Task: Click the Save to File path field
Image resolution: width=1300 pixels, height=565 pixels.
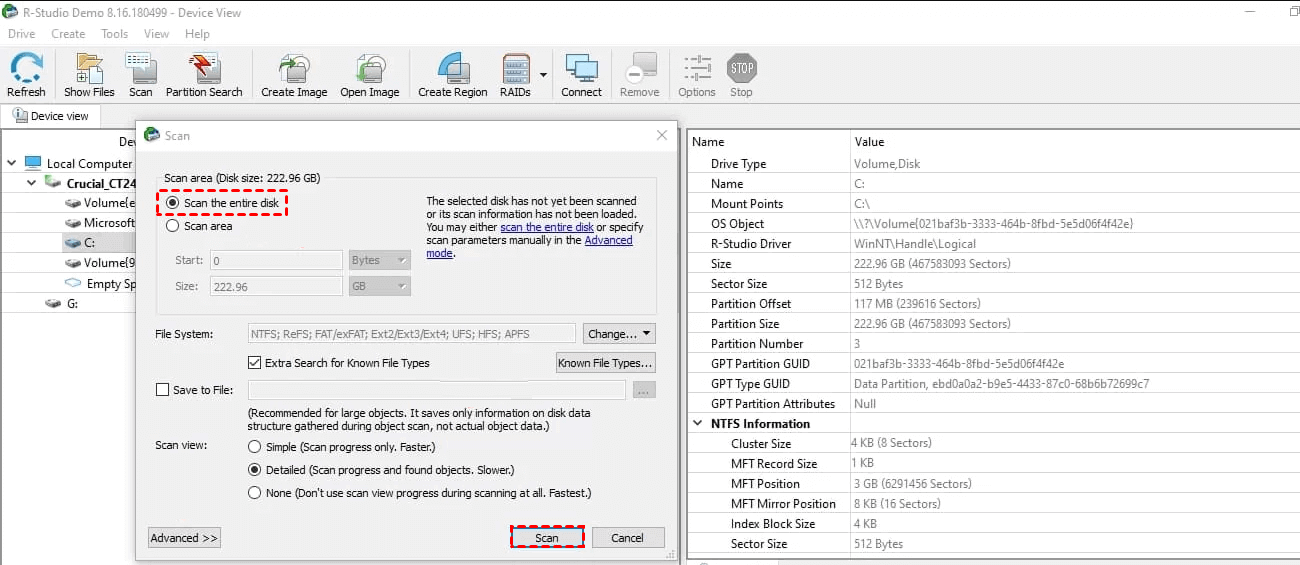Action: coord(436,390)
